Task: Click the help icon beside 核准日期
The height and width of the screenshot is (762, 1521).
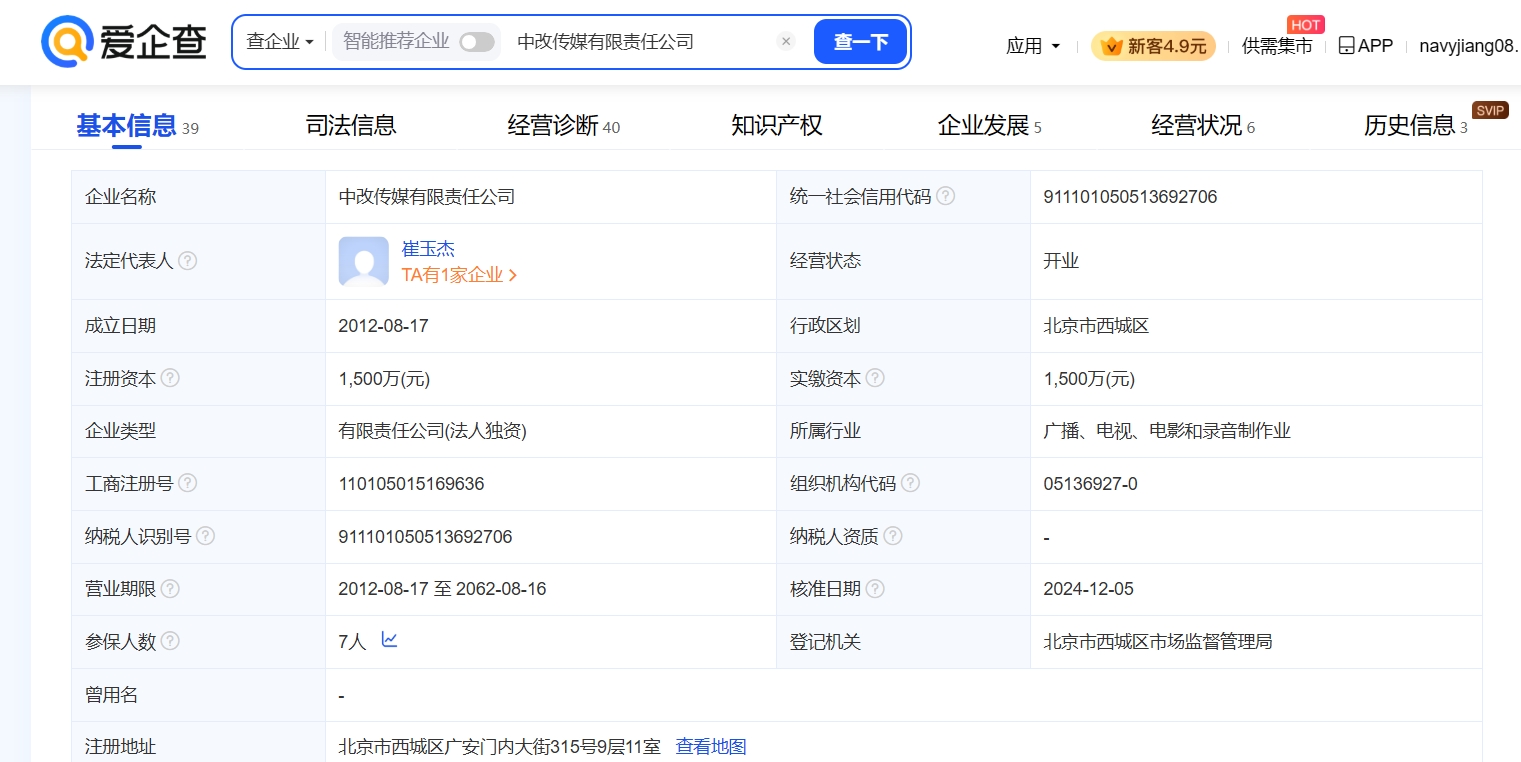Action: [x=875, y=589]
